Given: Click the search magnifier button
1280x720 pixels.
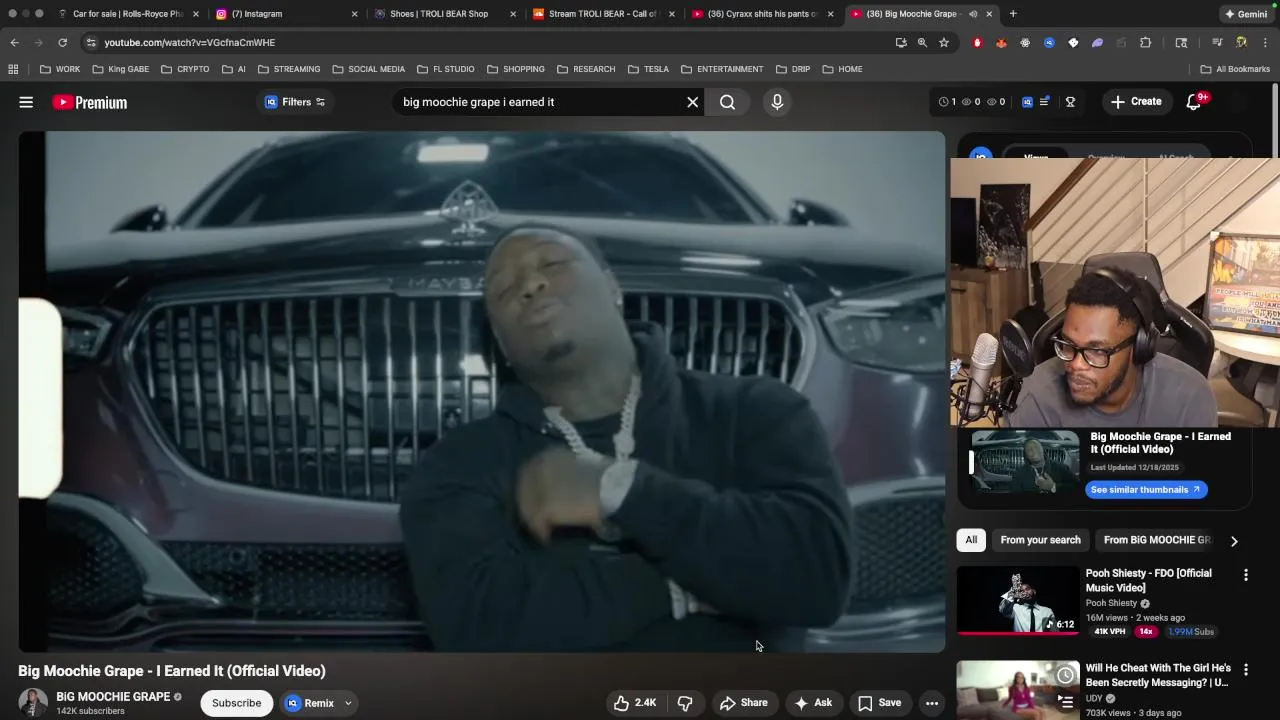Looking at the screenshot, I should coord(727,102).
